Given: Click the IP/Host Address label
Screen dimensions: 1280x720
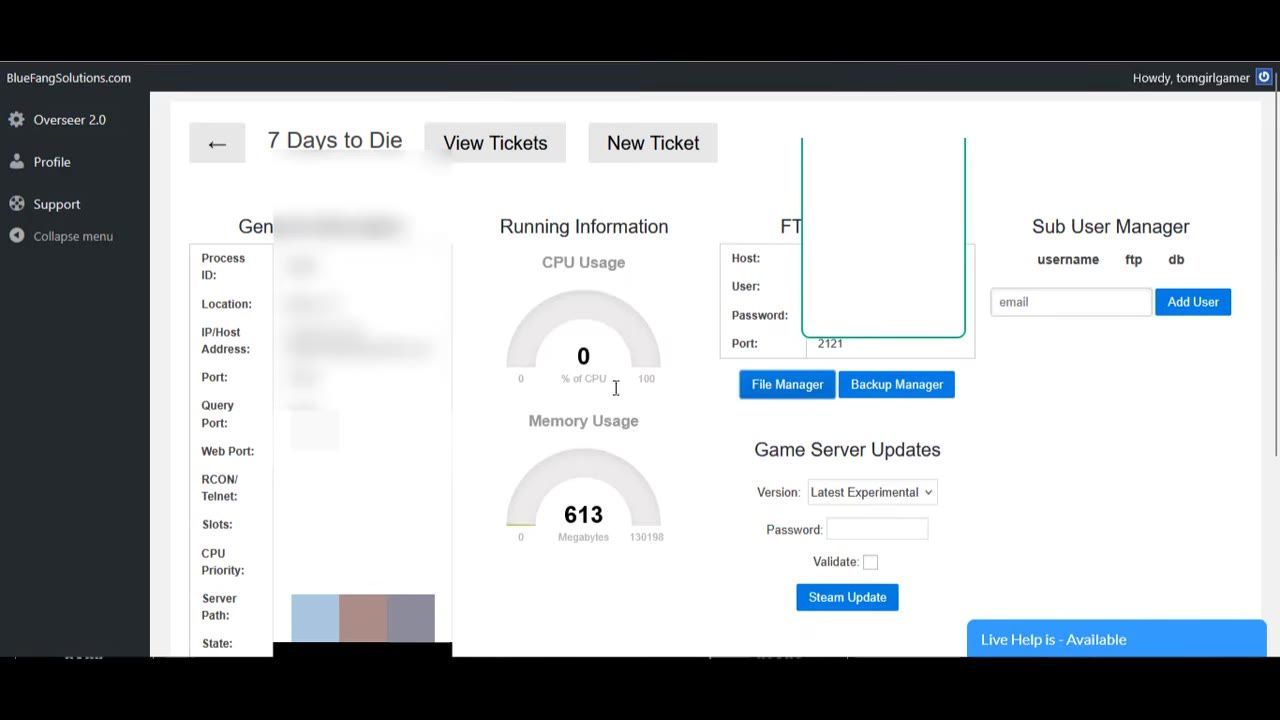Looking at the screenshot, I should [x=225, y=341].
